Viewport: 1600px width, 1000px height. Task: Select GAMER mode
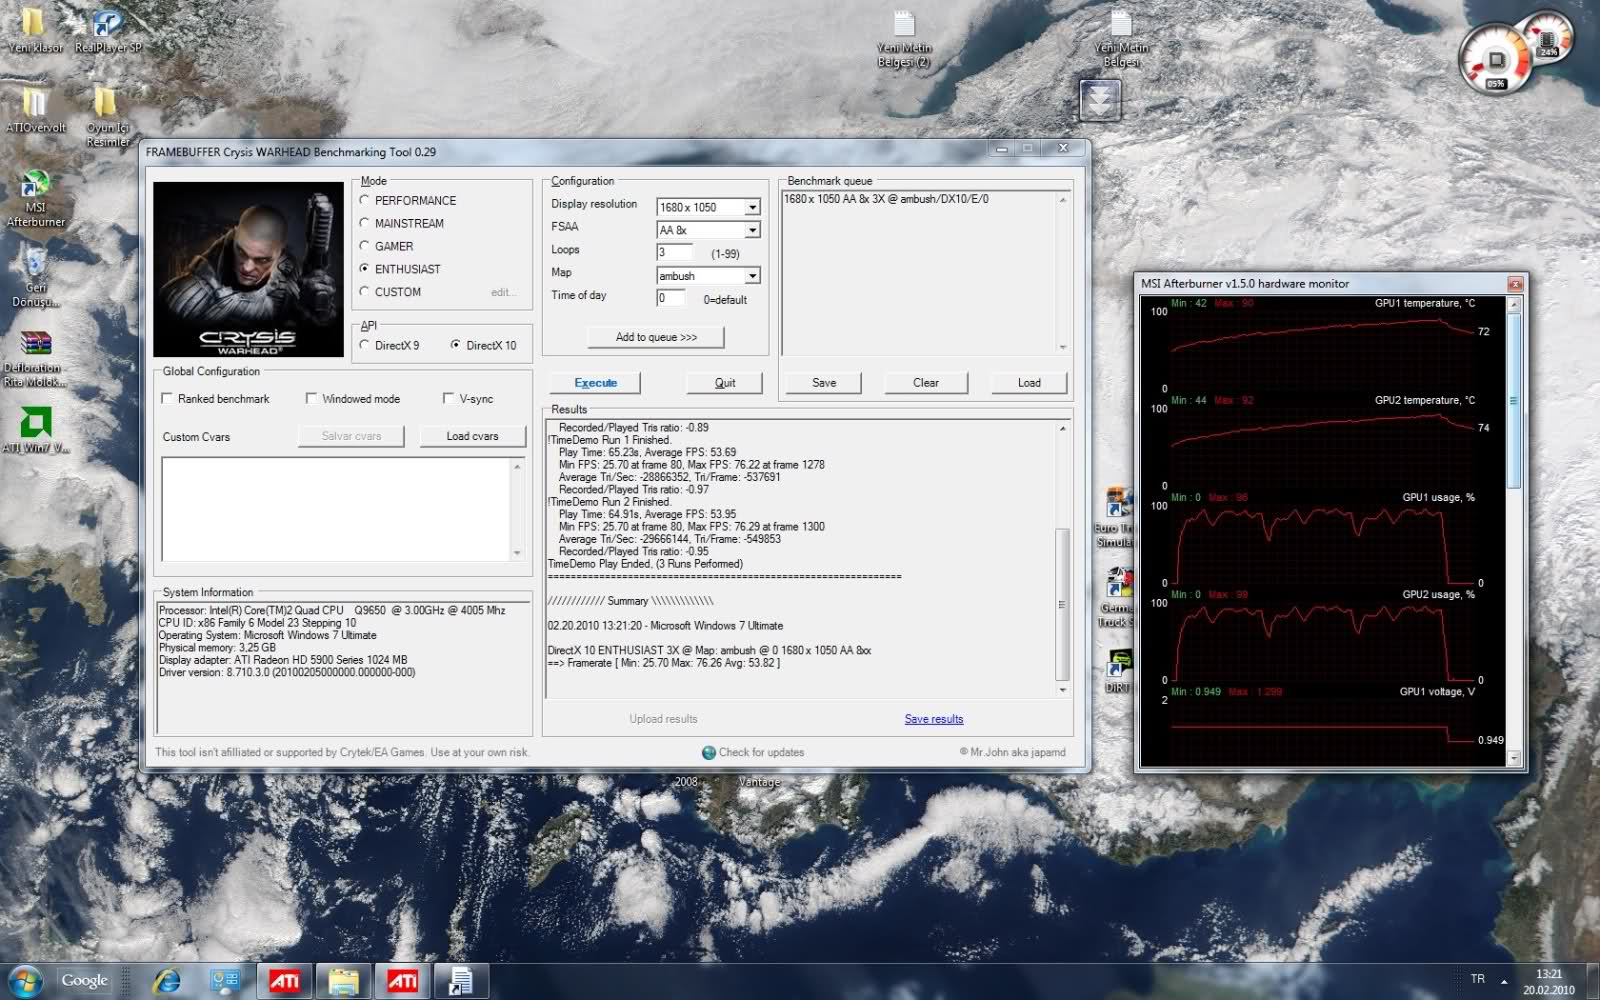(x=365, y=246)
